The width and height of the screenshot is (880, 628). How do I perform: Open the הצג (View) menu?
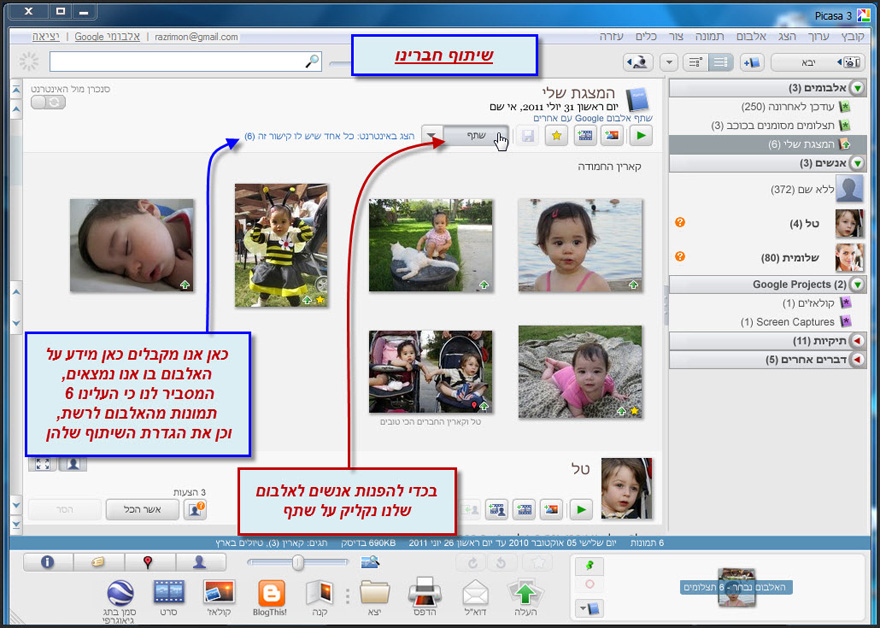787,36
